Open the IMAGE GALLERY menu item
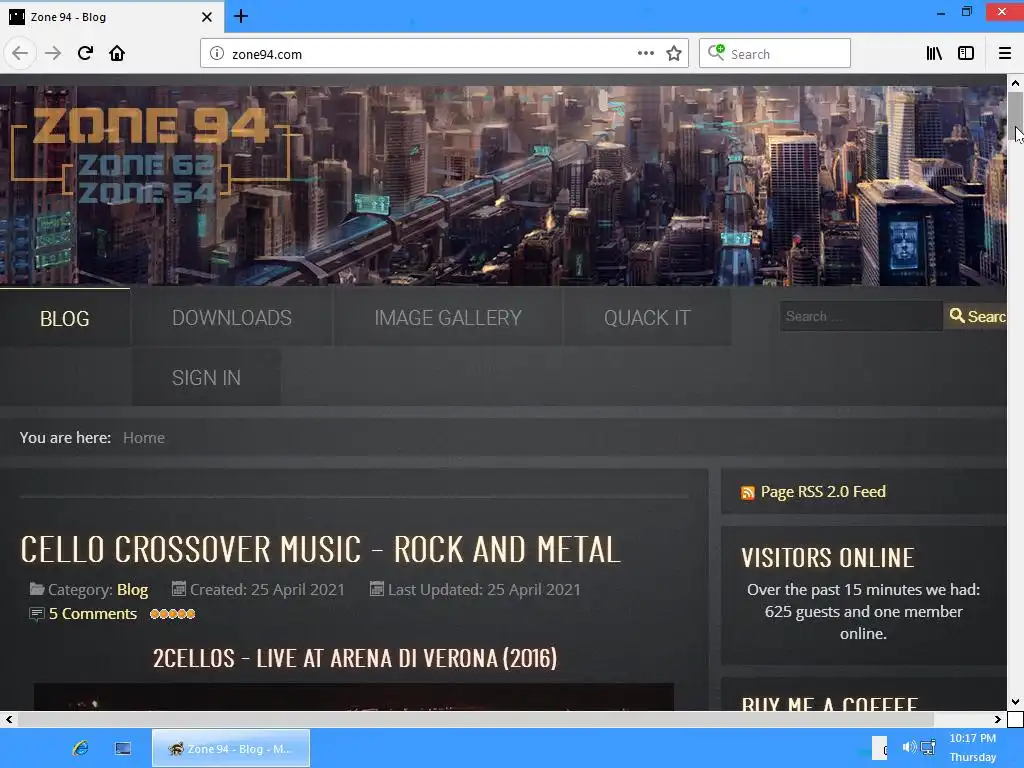1024x768 pixels. 448,317
